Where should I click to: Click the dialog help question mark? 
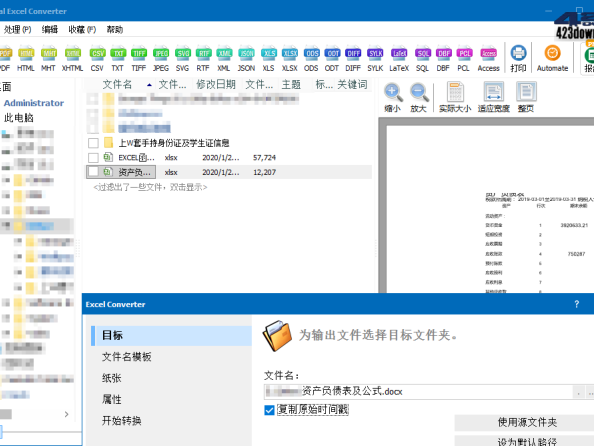tap(577, 304)
